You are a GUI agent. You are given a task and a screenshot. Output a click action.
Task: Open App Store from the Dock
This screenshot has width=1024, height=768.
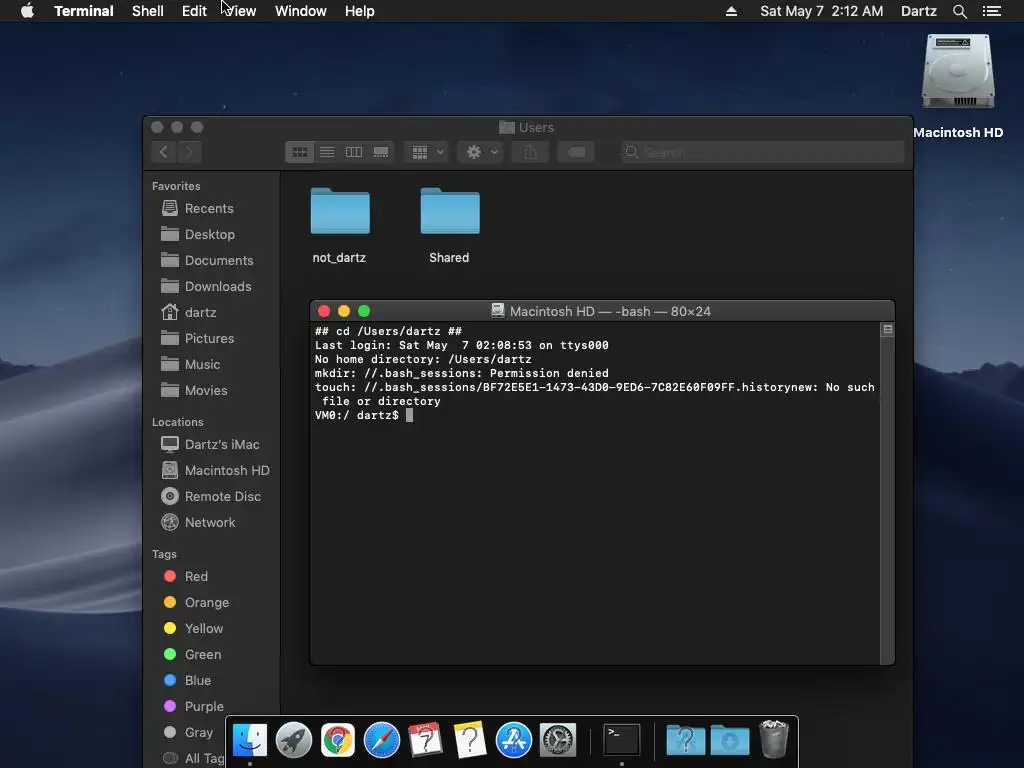[x=513, y=740]
